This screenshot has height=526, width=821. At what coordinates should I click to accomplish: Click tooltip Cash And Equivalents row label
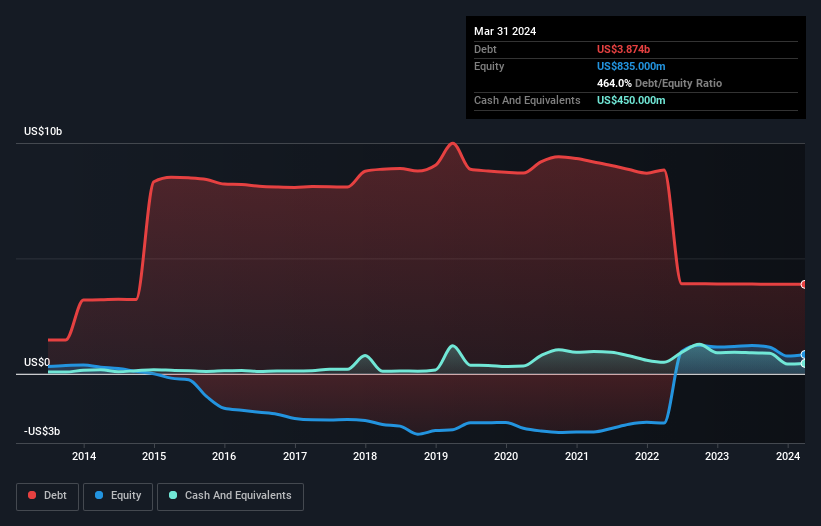click(x=527, y=100)
